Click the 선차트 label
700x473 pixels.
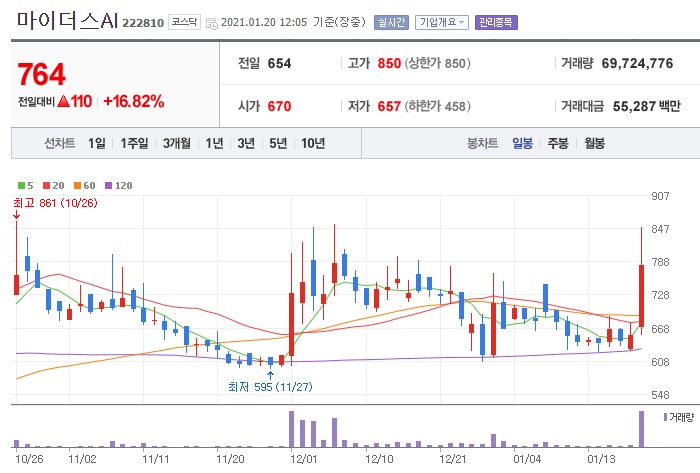coord(59,143)
